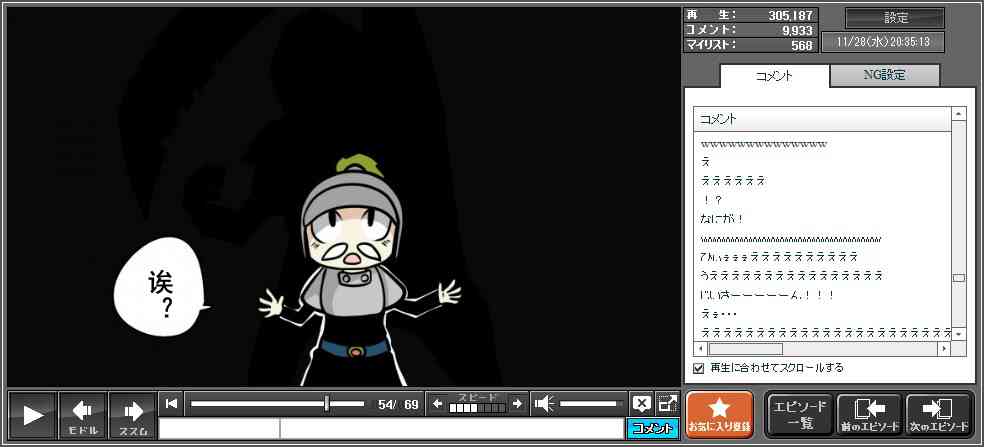Hide comments with the X icon
The image size is (984, 447).
tap(642, 404)
